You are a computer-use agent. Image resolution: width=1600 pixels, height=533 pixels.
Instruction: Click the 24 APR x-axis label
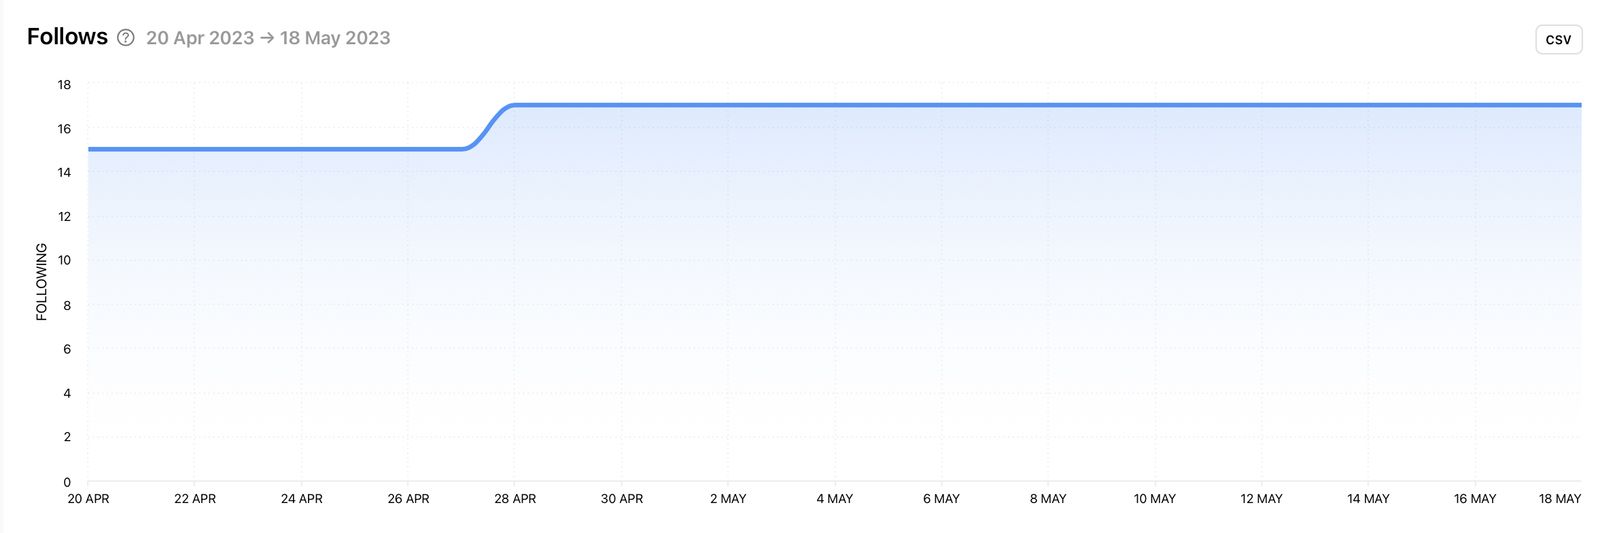pos(301,498)
